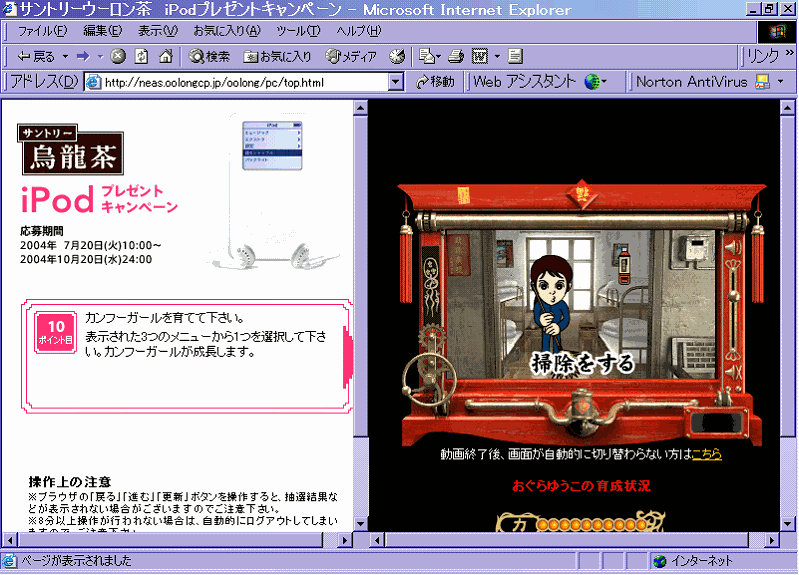Click the おぐらゆうこの育成状況 heading
The width and height of the screenshot is (799, 575).
pyautogui.click(x=581, y=486)
